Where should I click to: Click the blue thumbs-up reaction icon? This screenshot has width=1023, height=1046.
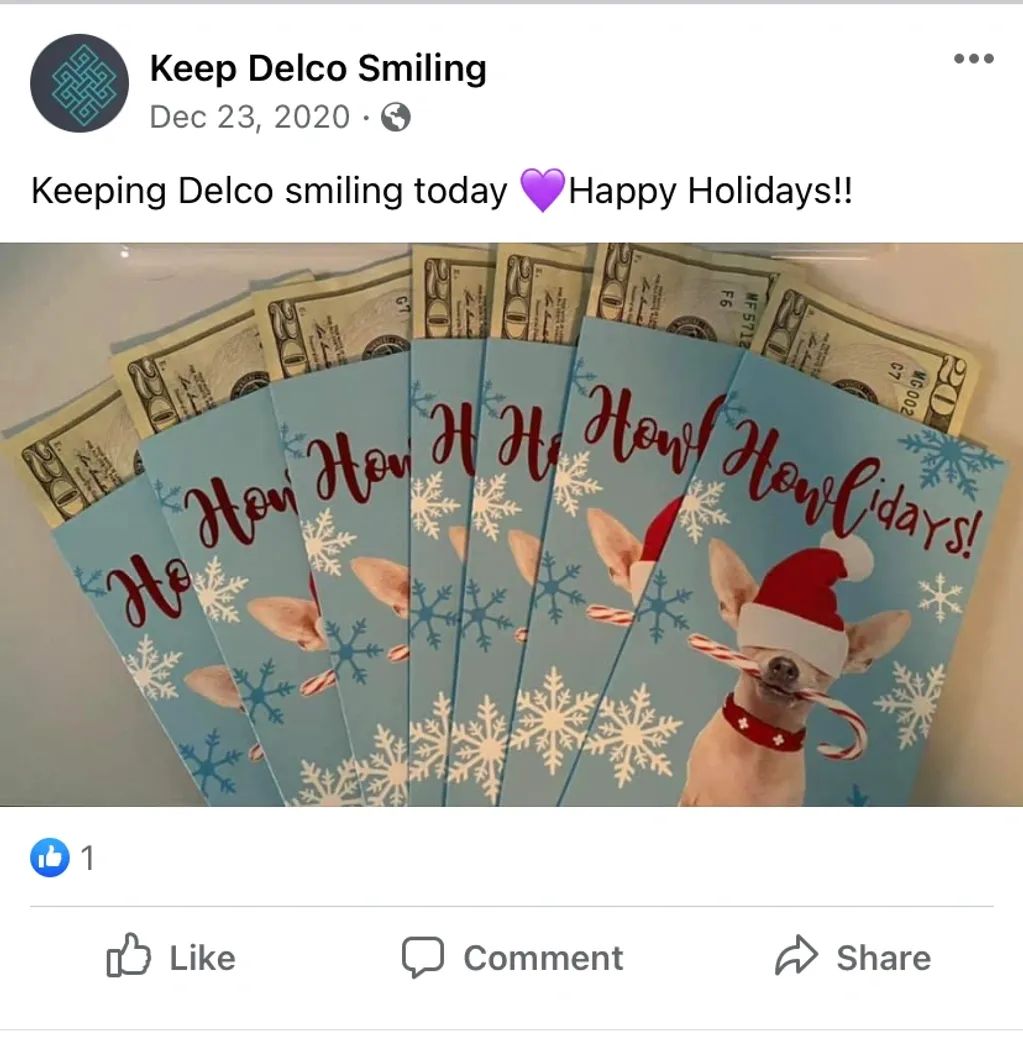click(x=50, y=857)
